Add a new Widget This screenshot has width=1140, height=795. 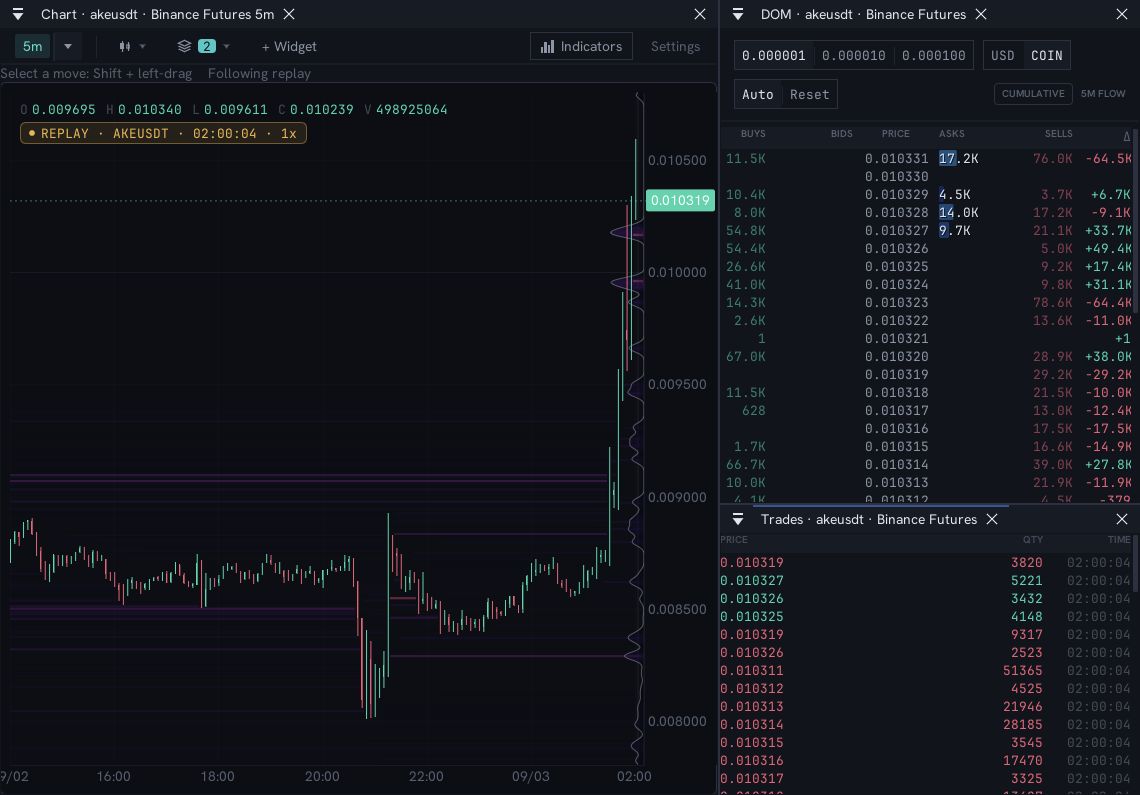[289, 47]
